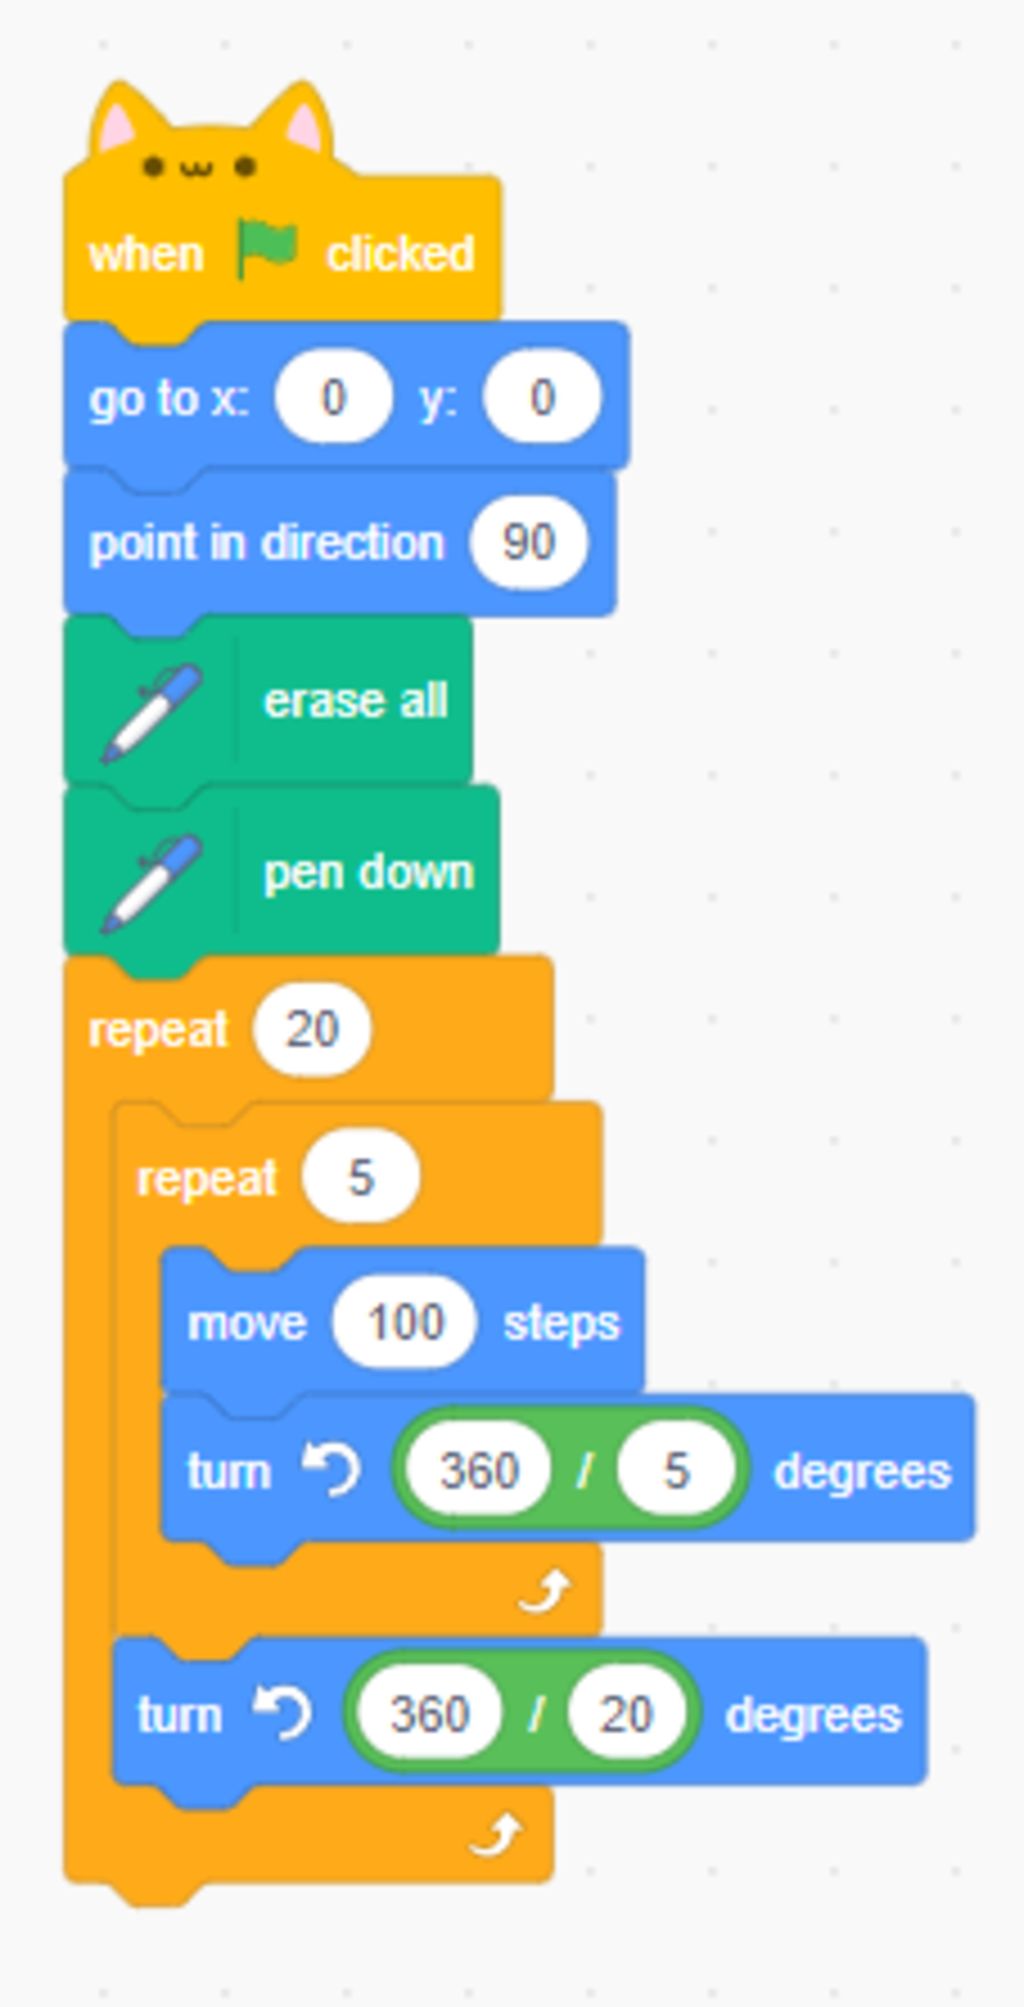
Task: Click the loop arrow of inner repeat block
Action: pyautogui.click(x=545, y=1590)
